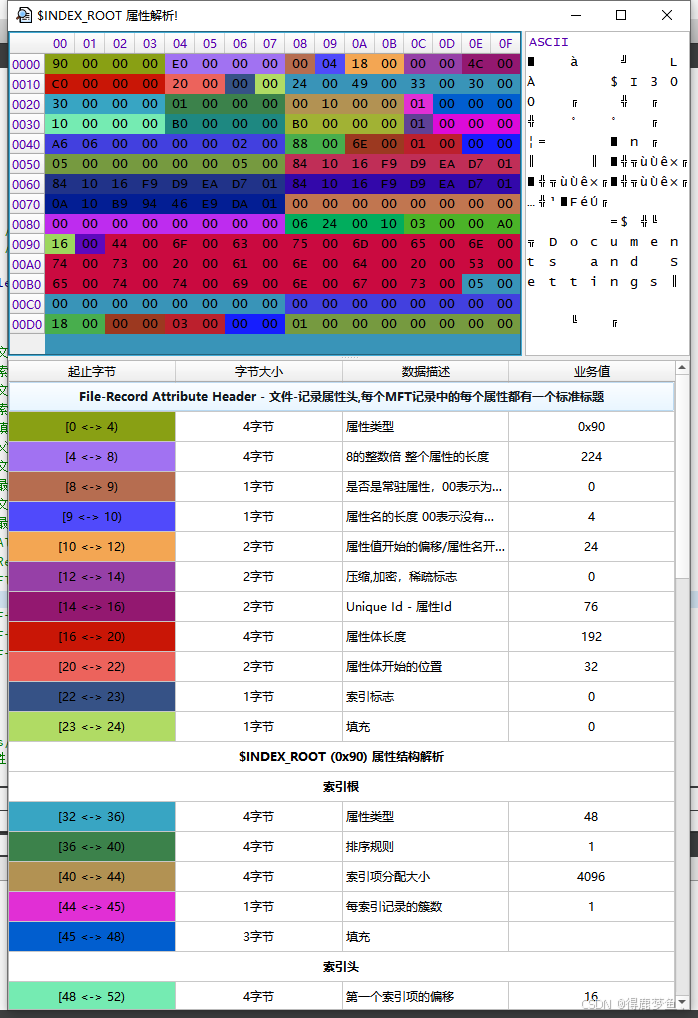Select the File-Record Attribute Header group row
Viewport: 698px width, 1018px height.
[342, 397]
